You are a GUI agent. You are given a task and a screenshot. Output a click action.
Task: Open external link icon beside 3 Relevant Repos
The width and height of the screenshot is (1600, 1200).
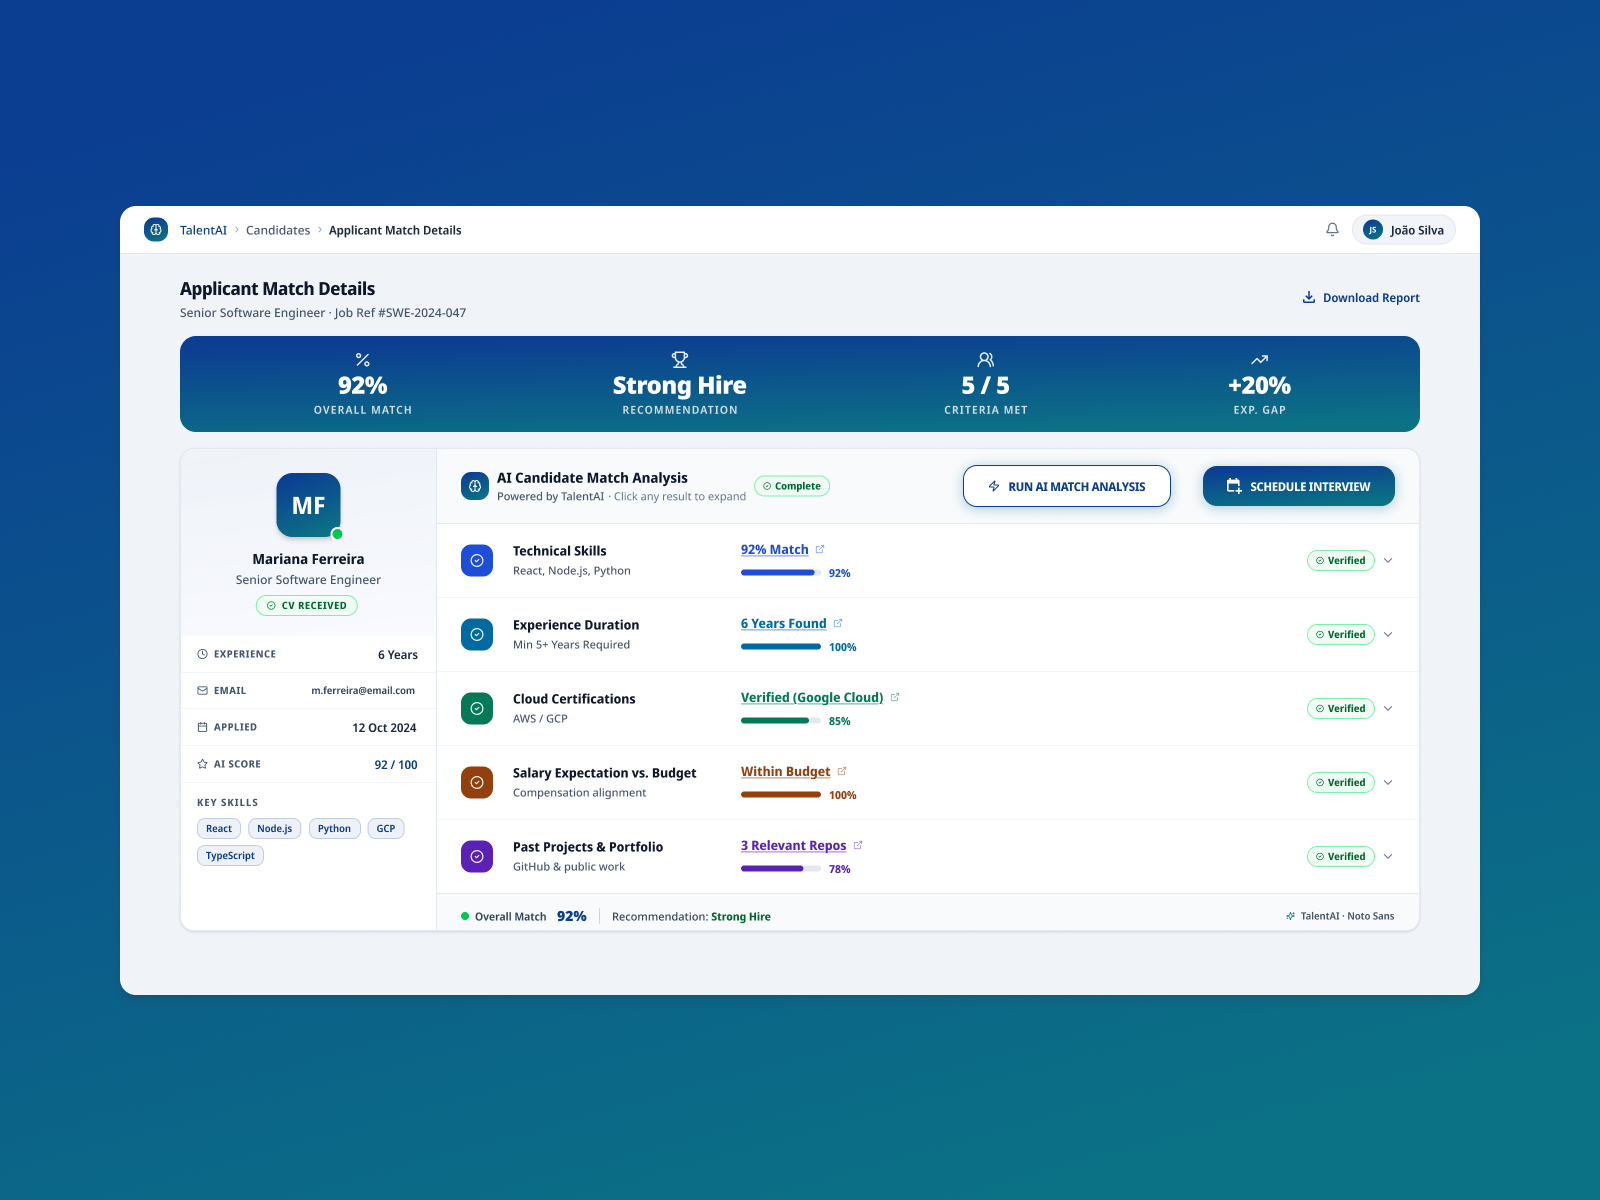tap(858, 845)
